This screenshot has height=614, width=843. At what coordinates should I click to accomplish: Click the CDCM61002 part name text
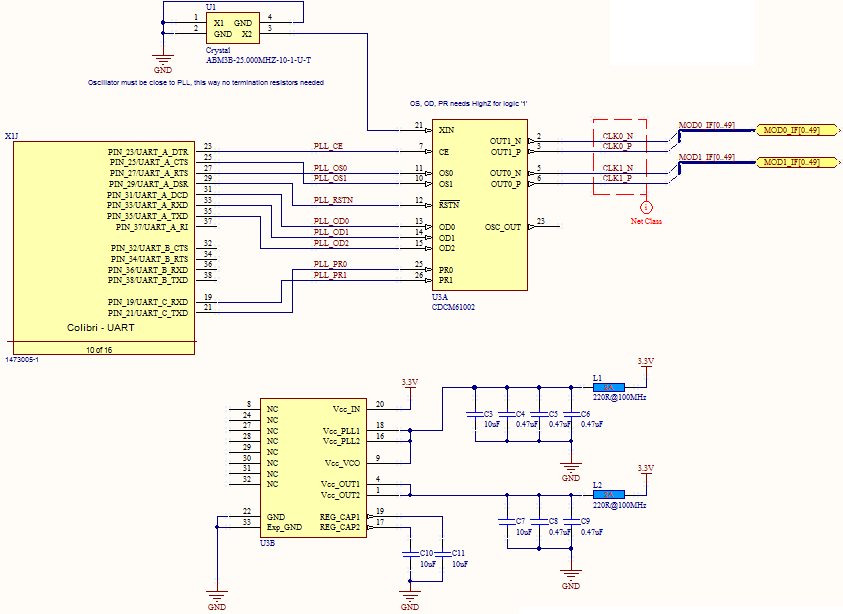(453, 308)
